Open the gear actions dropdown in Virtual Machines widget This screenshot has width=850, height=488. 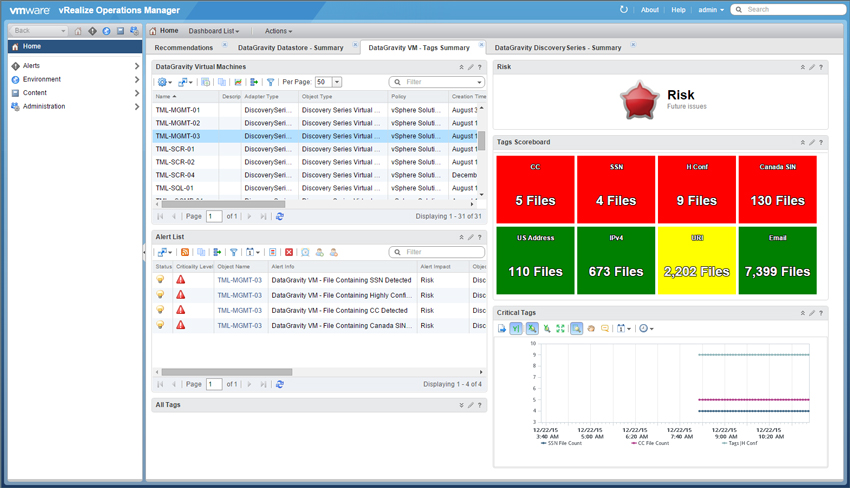click(165, 82)
